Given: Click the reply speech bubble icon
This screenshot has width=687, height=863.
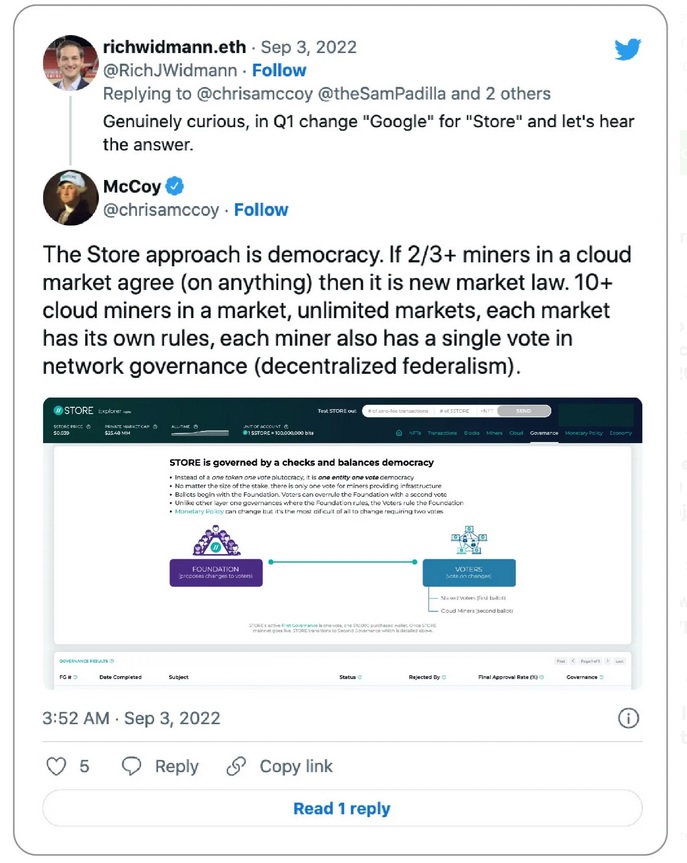Looking at the screenshot, I should point(131,766).
